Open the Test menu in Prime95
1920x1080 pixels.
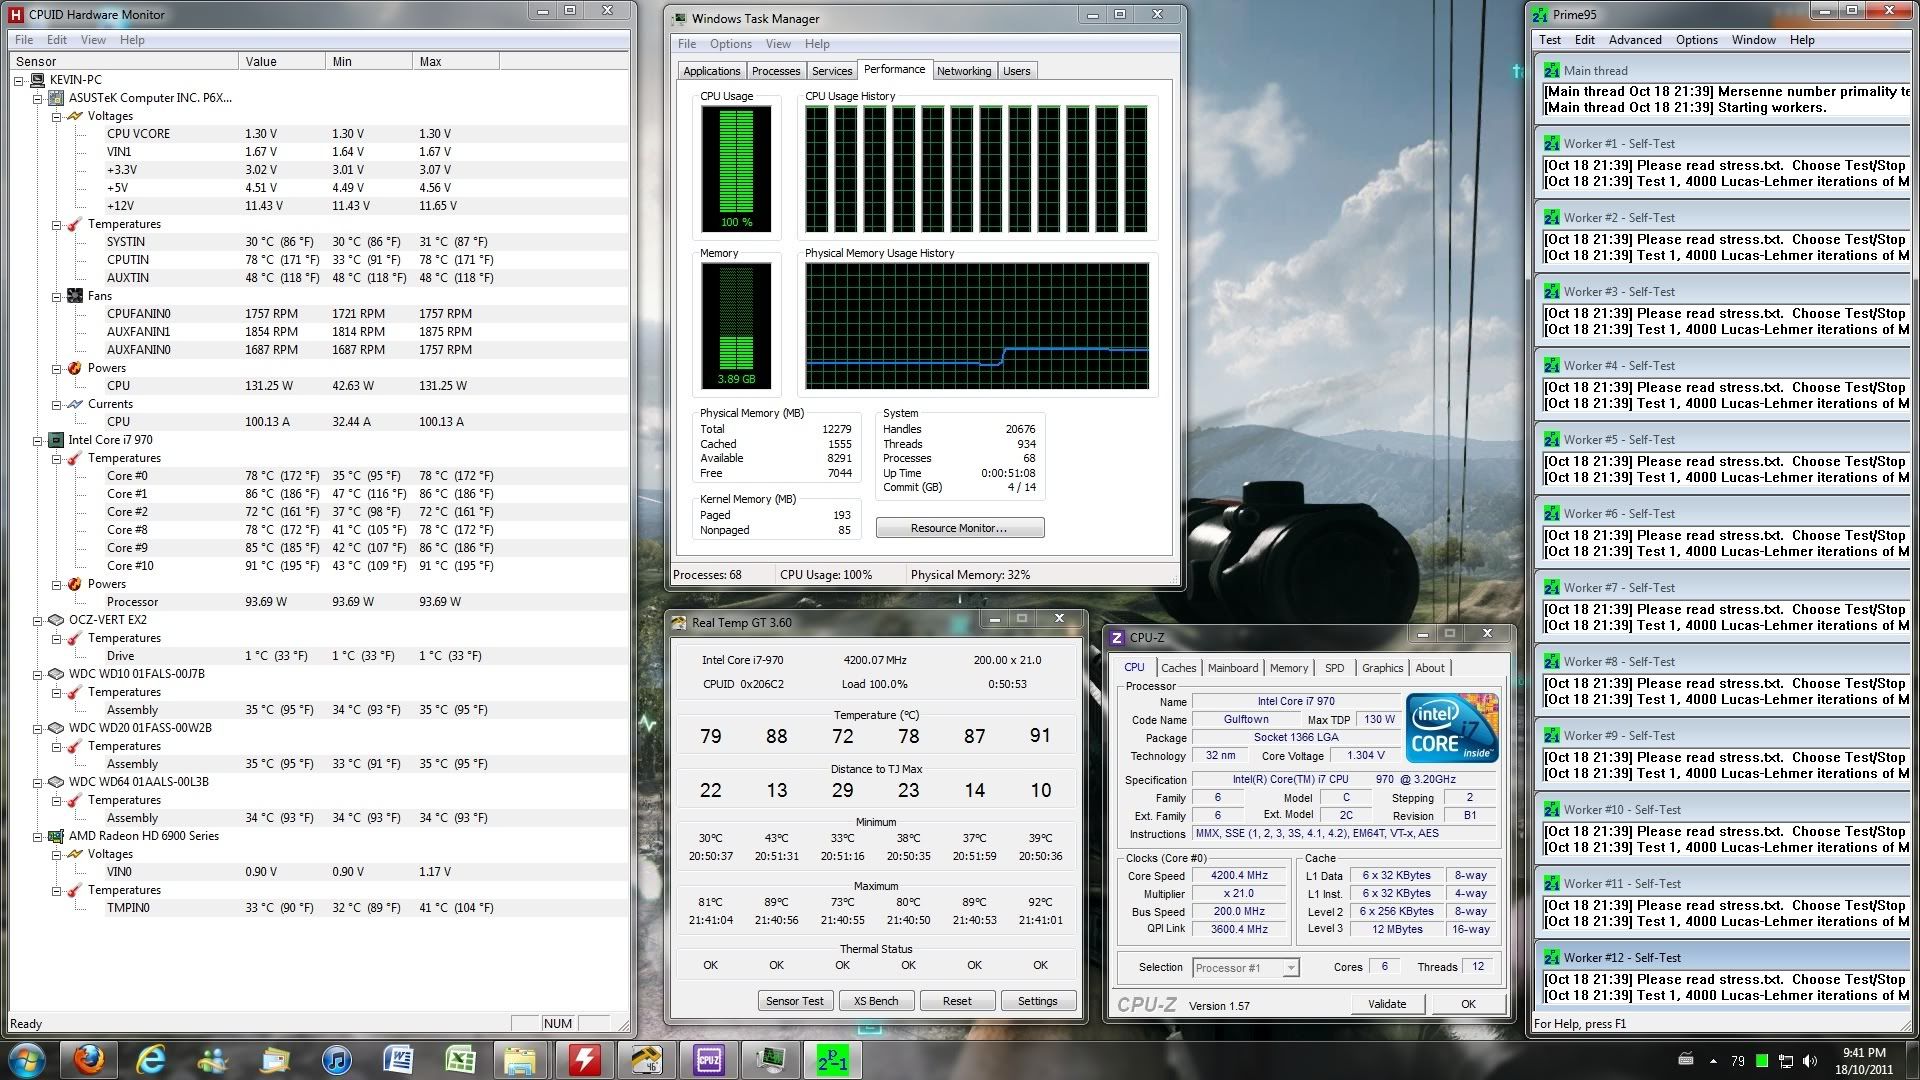pos(1550,40)
